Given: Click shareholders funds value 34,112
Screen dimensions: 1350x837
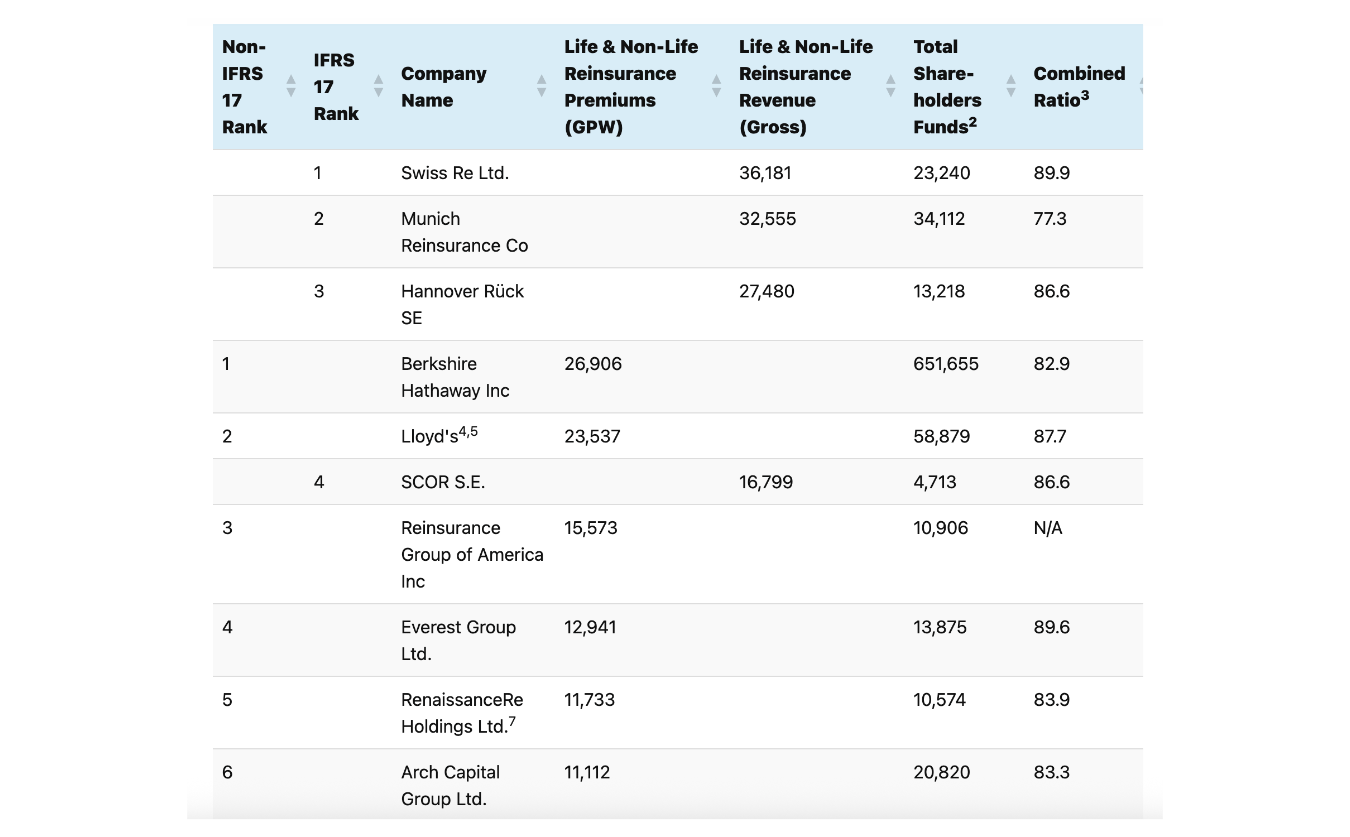Looking at the screenshot, I should (x=939, y=219).
